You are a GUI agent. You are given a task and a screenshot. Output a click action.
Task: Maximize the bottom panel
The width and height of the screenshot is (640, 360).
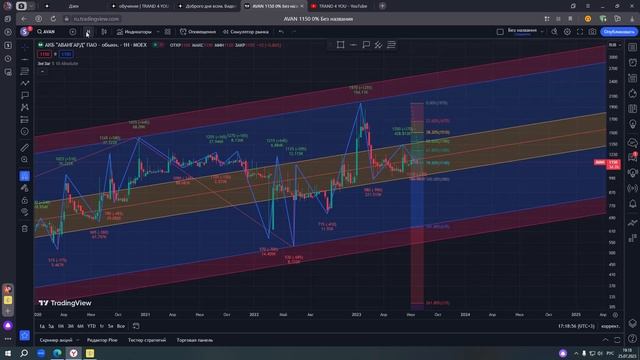617,340
